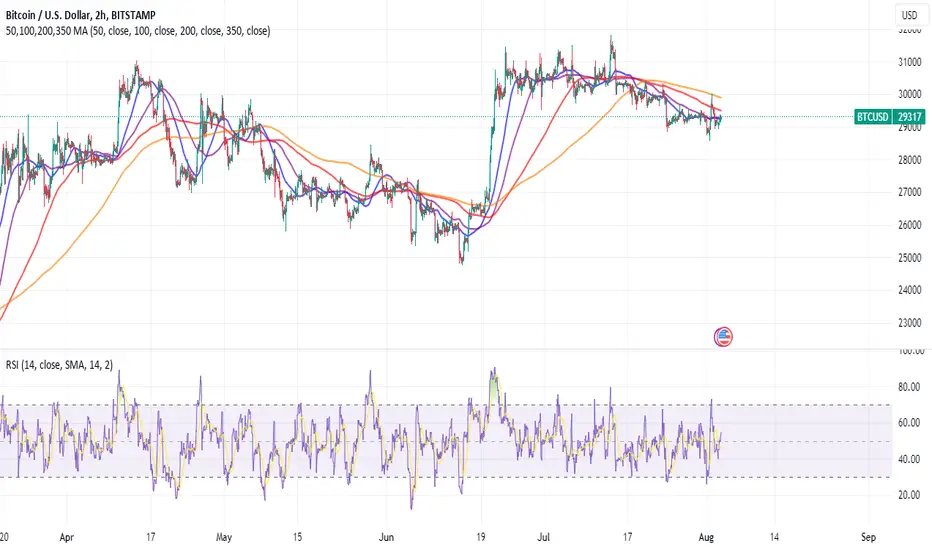Click the RSI 20.00 axis label
Screen dimensions: 932x550
pos(909,495)
